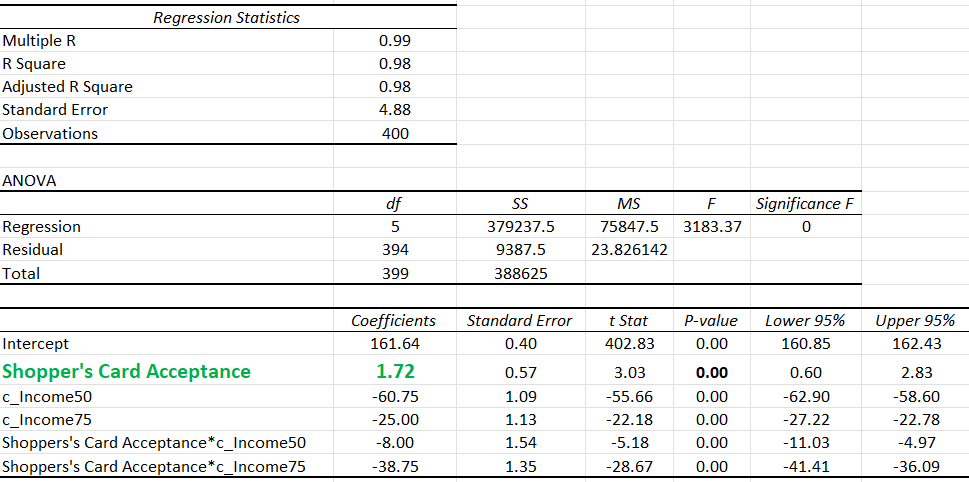The height and width of the screenshot is (482, 969).
Task: Select the Standard Error 4.88 cell
Action: (x=394, y=110)
